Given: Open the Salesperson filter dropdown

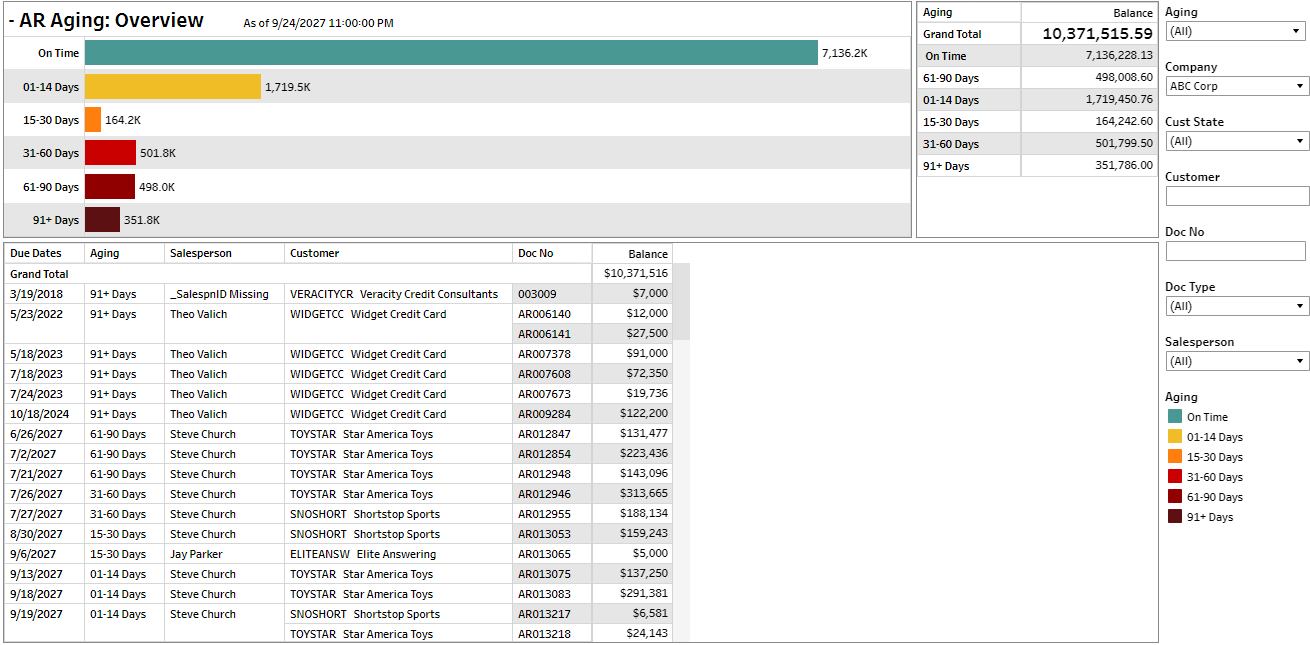Looking at the screenshot, I should (1235, 360).
